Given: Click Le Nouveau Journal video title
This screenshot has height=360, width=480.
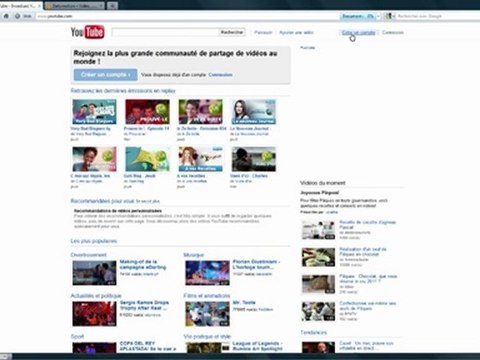Looking at the screenshot, I should click(250, 128).
